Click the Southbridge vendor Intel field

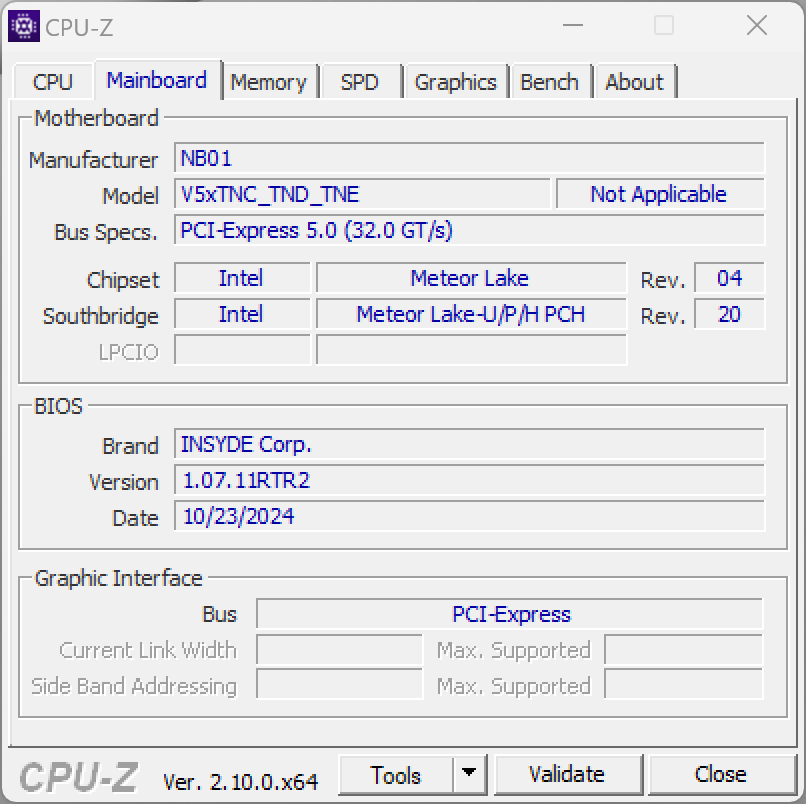pos(242,314)
